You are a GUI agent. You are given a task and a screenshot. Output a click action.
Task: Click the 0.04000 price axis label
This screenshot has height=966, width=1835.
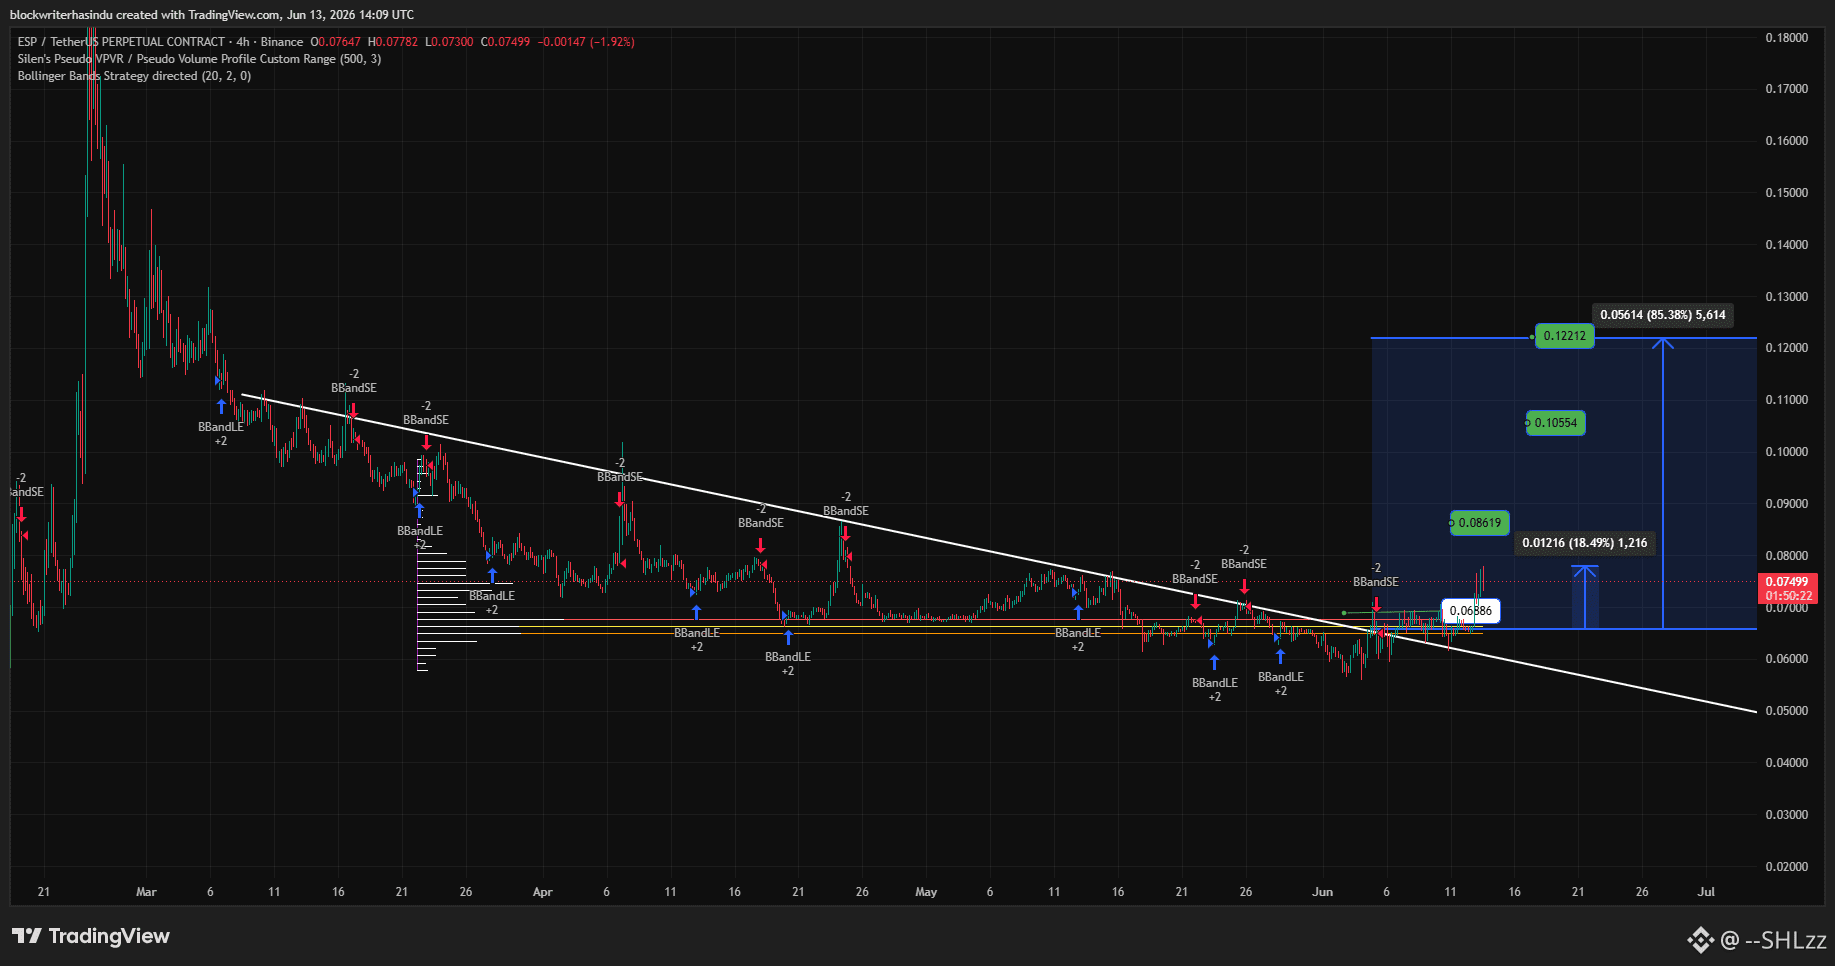[1786, 763]
